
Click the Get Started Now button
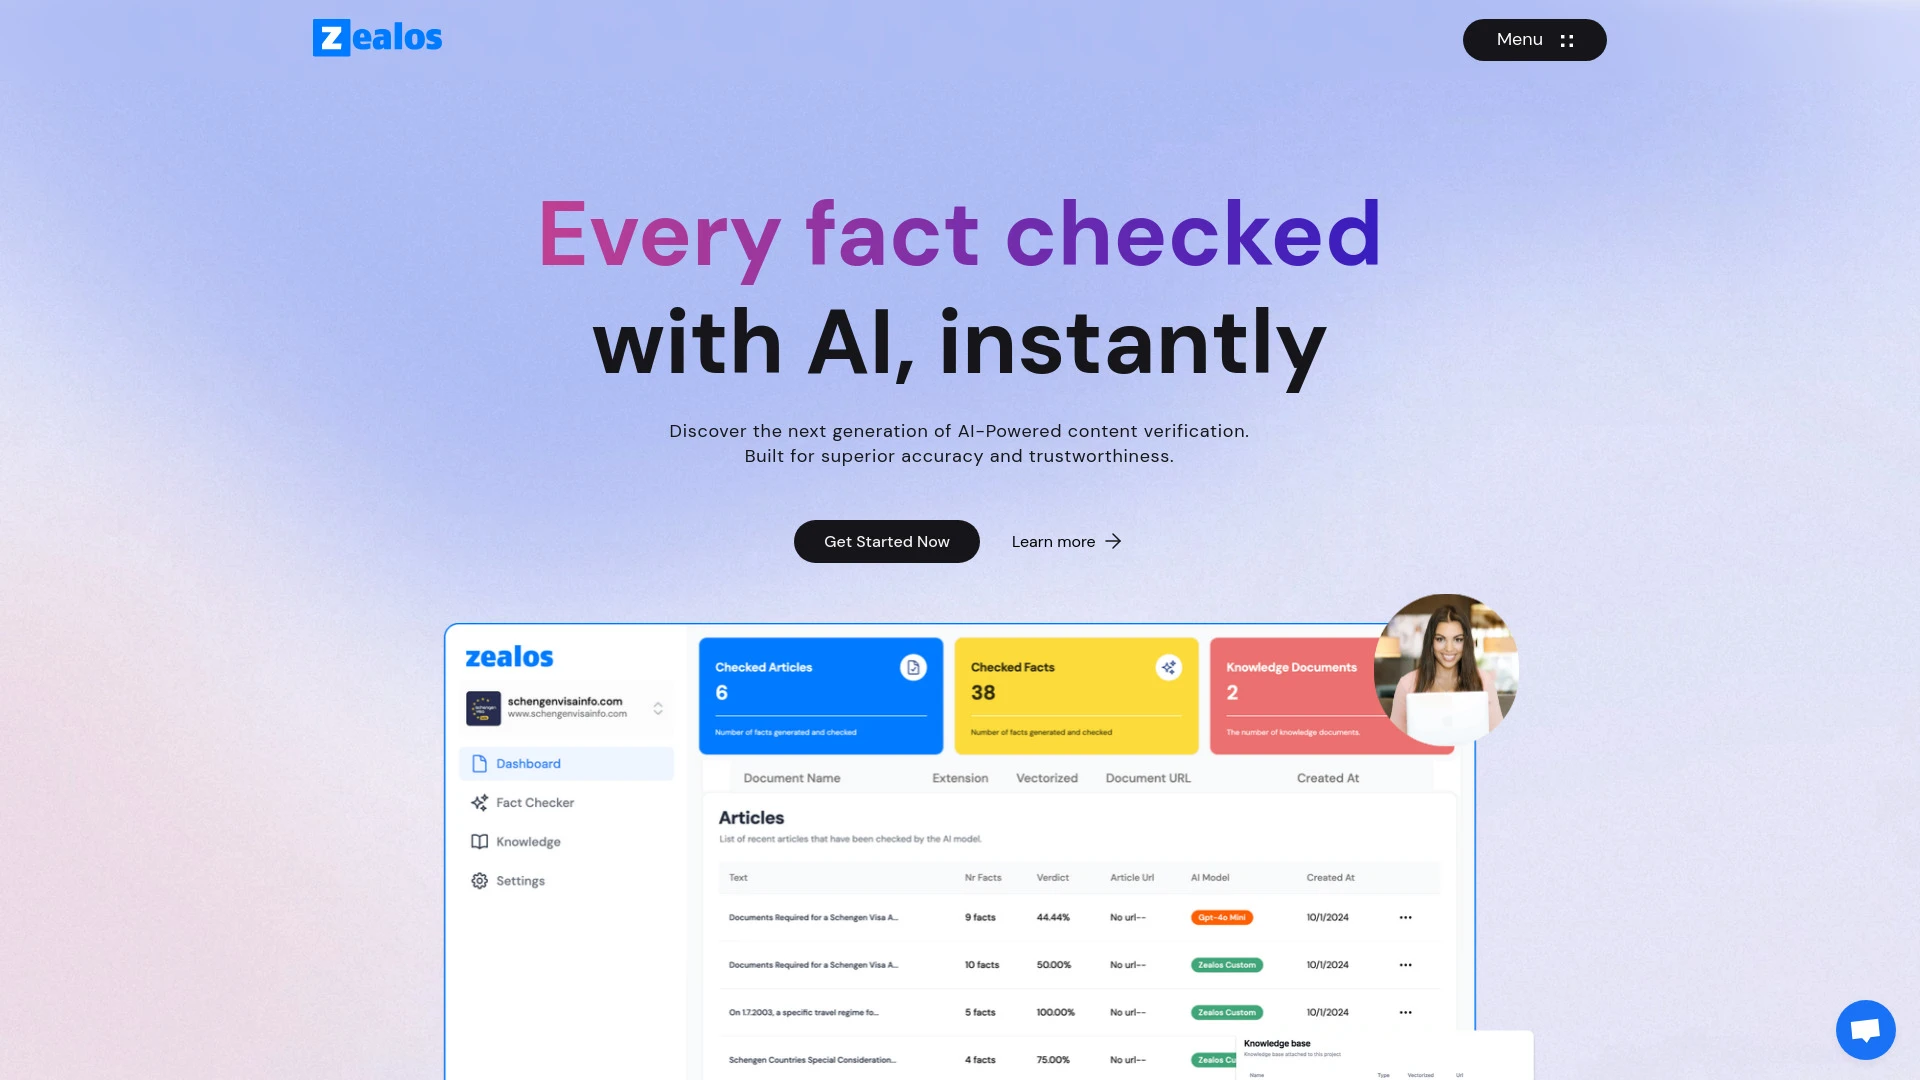pyautogui.click(x=885, y=542)
